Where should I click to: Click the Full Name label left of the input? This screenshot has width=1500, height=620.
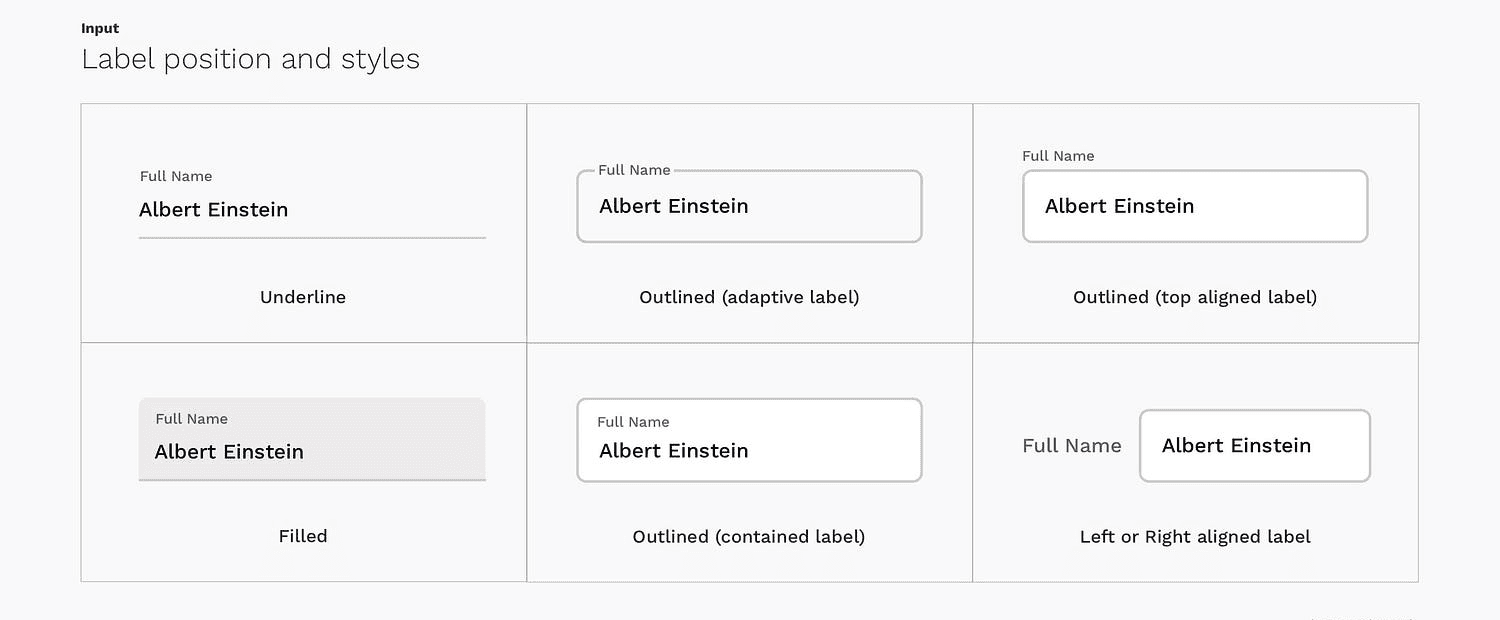pos(1072,446)
